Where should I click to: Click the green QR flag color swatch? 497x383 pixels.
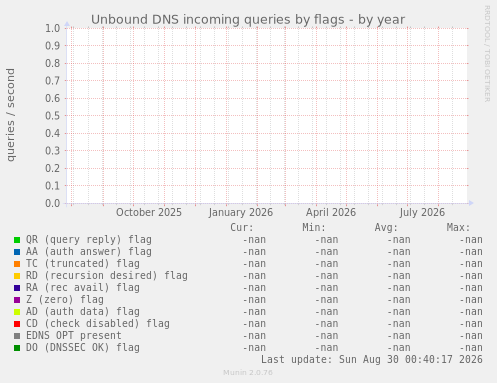tap(17, 240)
